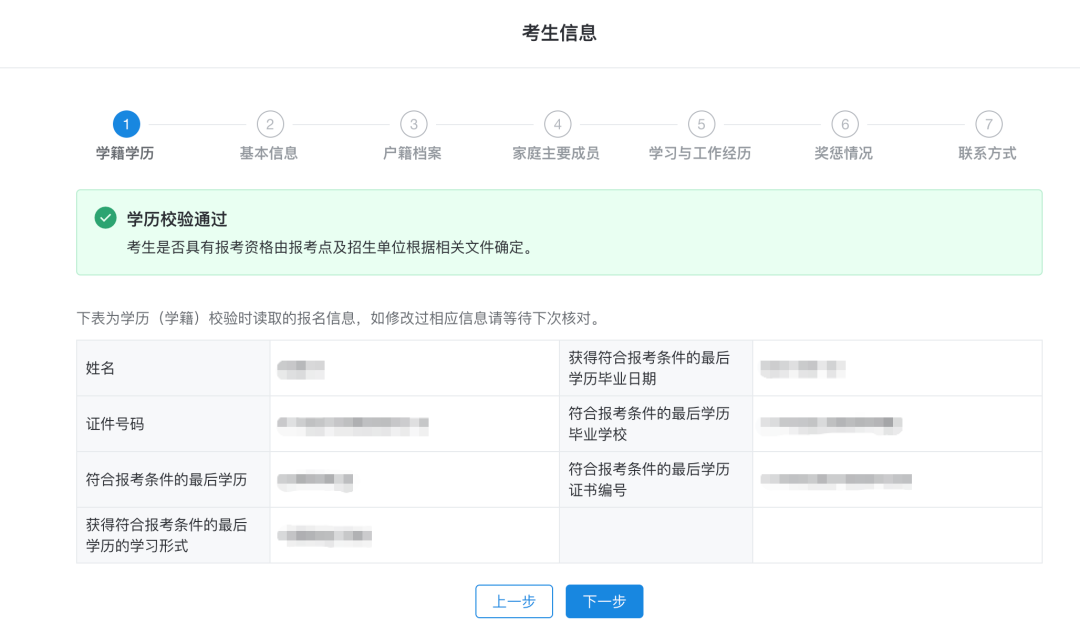Click the 学籍学历 step label
This screenshot has height=634, width=1080.
click(x=125, y=153)
